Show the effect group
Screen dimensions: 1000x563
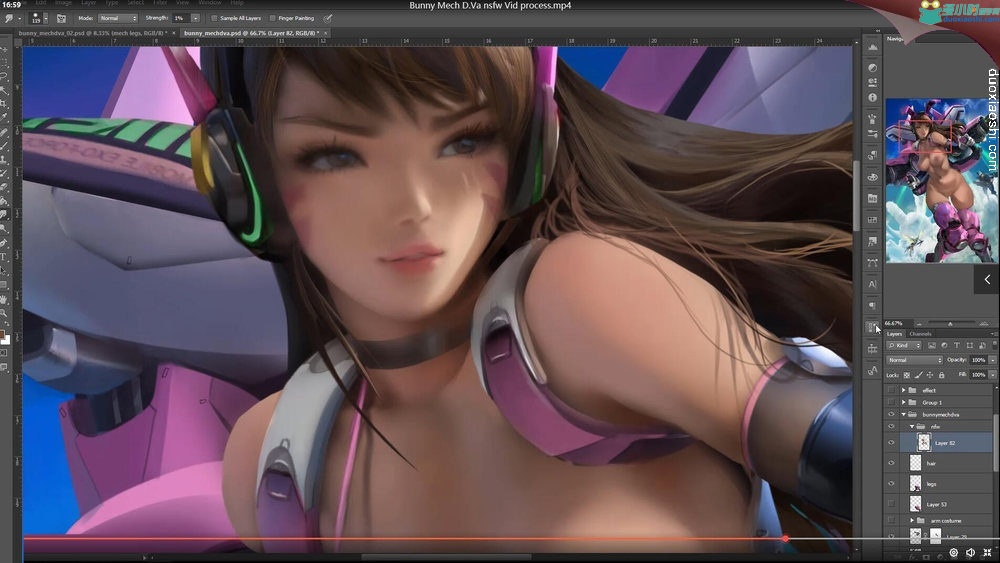(x=891, y=390)
